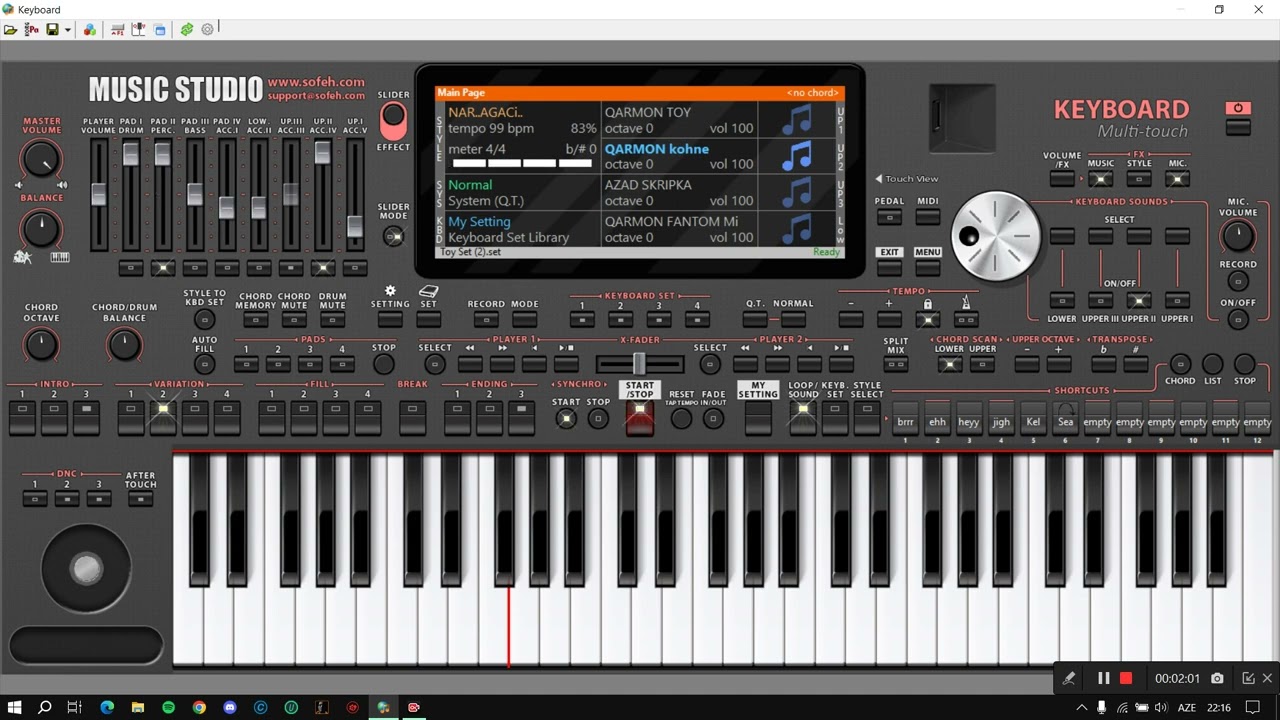
Task: Click the Chord Octave knob
Action: click(x=41, y=345)
